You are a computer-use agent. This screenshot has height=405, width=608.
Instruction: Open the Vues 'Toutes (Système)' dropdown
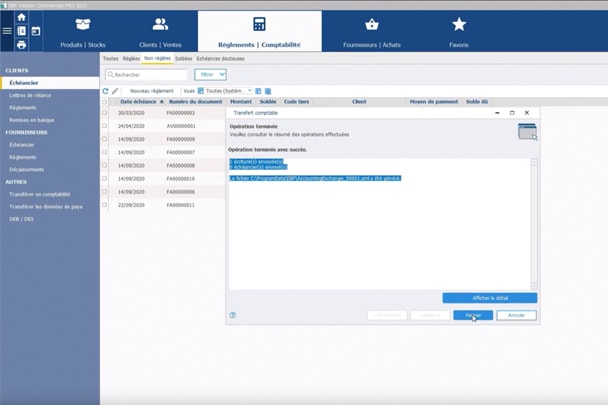(225, 91)
